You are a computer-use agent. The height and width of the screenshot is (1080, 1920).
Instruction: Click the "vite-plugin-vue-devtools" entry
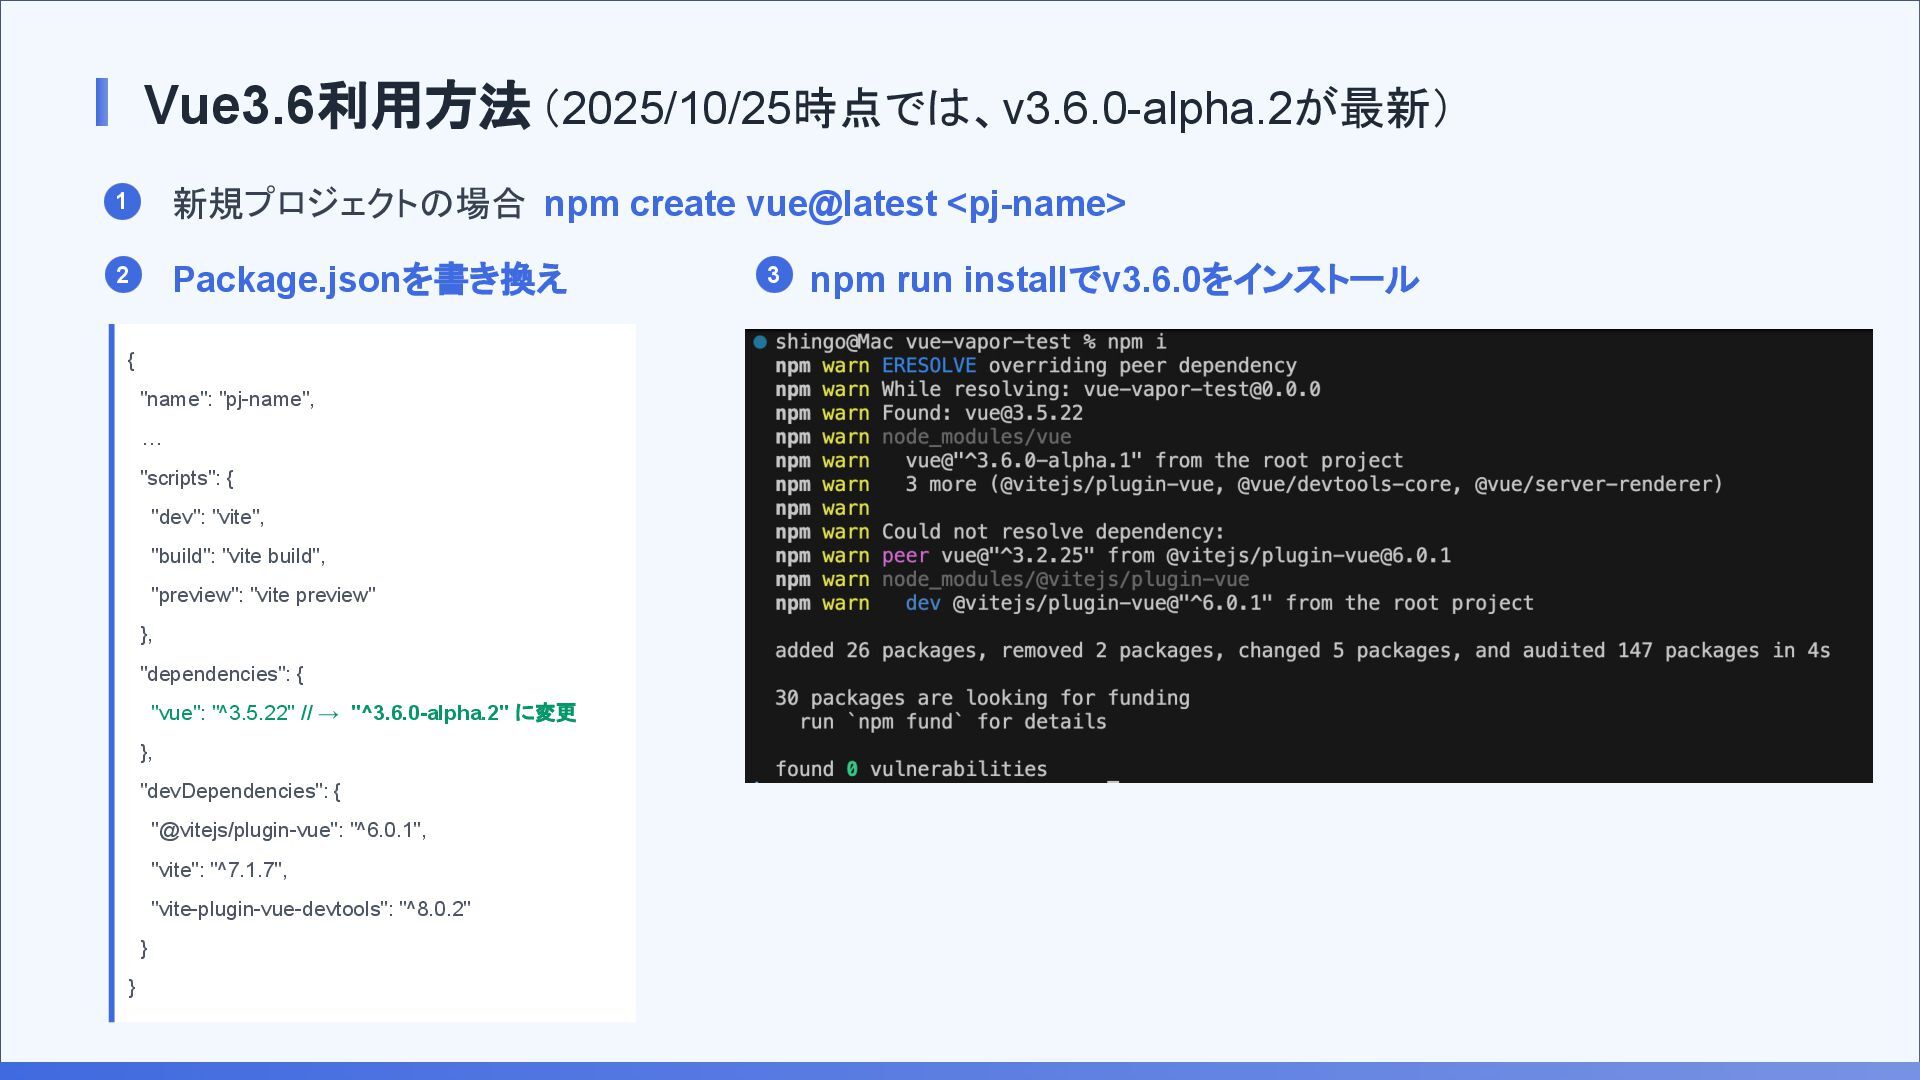point(310,909)
